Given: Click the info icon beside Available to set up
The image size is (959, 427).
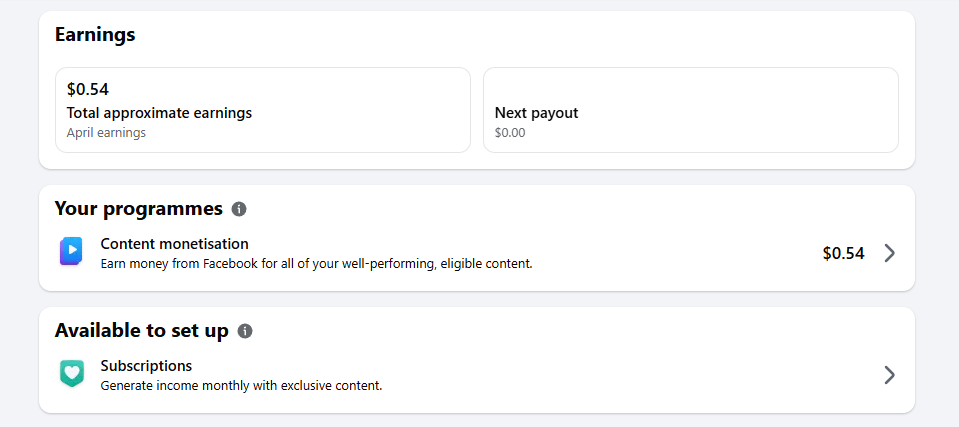Looking at the screenshot, I should click(245, 331).
